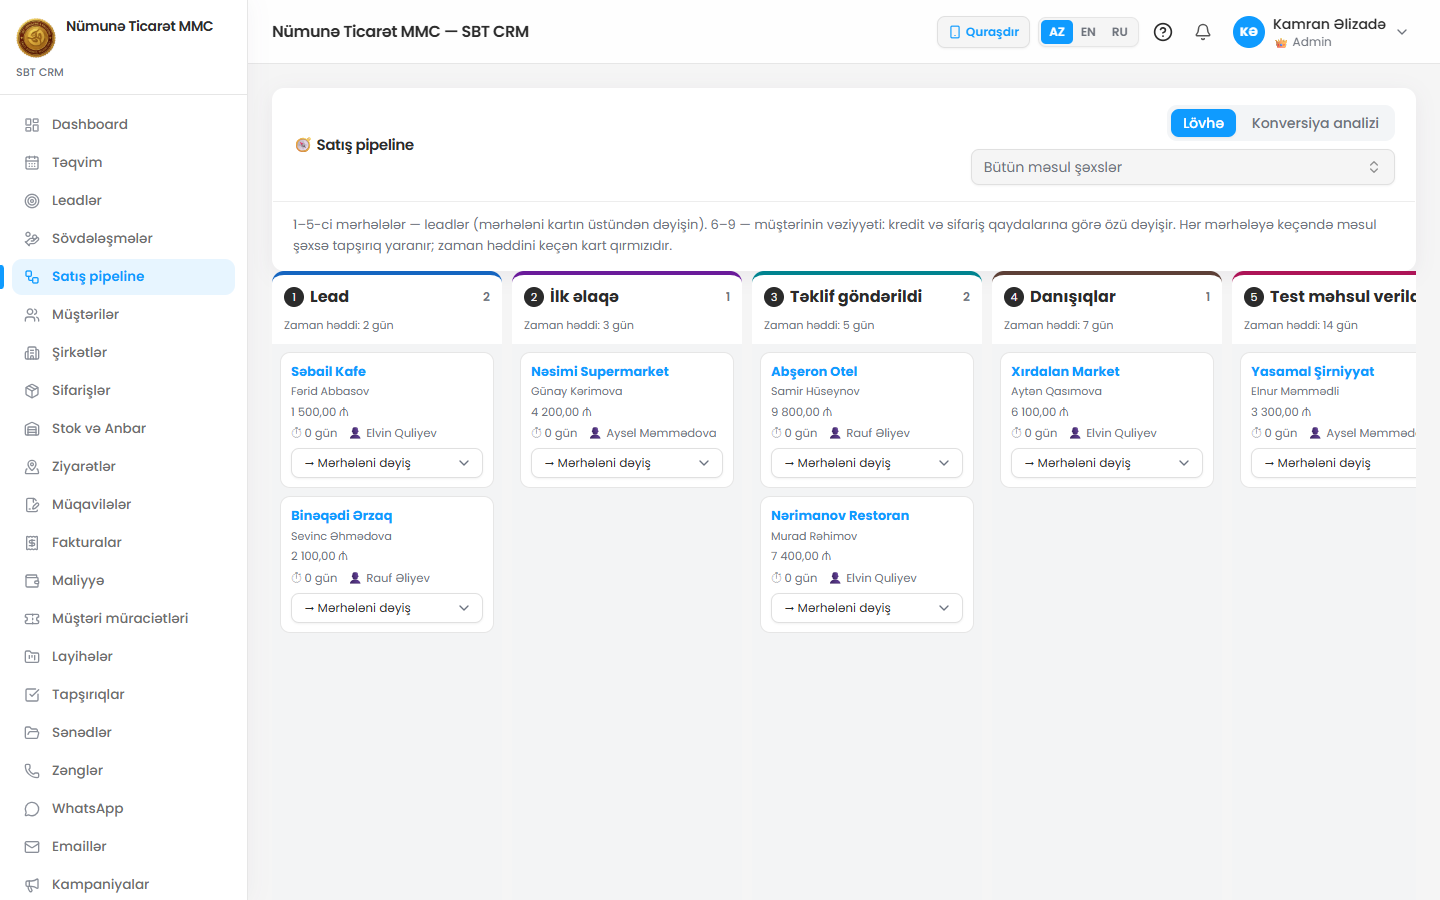Click the Leadlər target icon
Image resolution: width=1440 pixels, height=900 pixels.
coord(32,201)
